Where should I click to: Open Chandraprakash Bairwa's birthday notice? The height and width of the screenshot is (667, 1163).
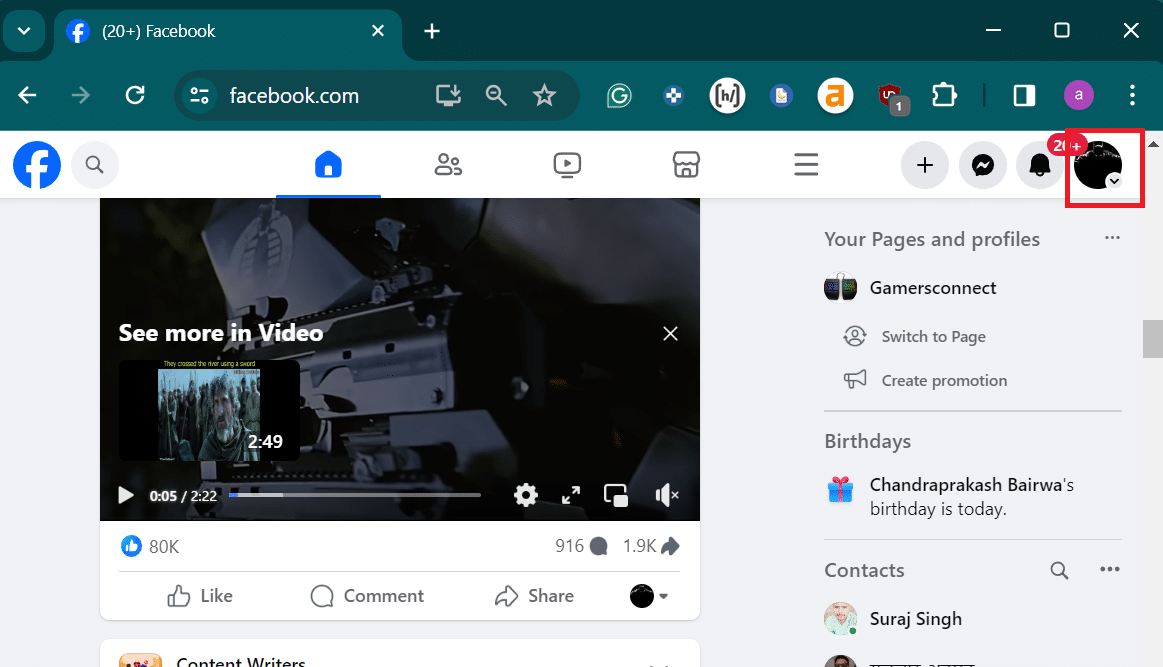[949, 496]
